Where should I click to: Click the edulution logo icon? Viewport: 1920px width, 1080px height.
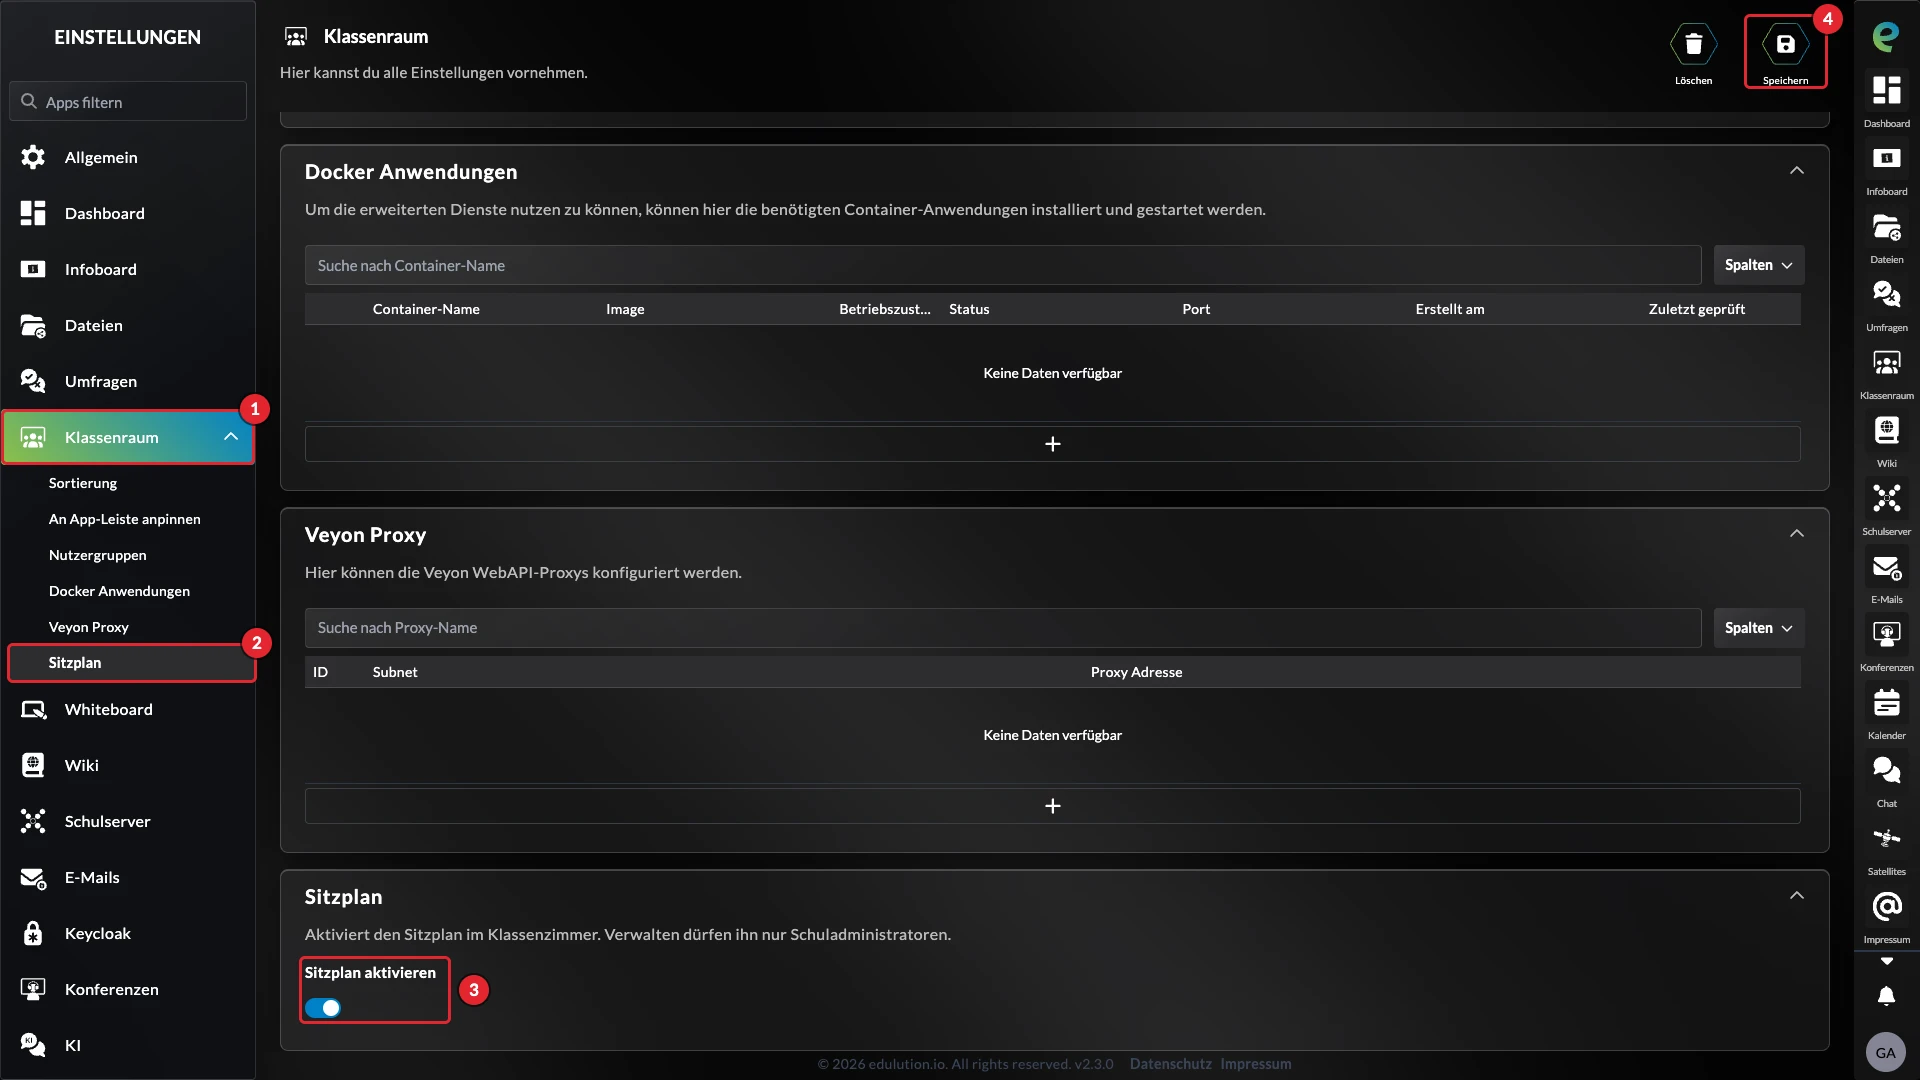point(1885,37)
